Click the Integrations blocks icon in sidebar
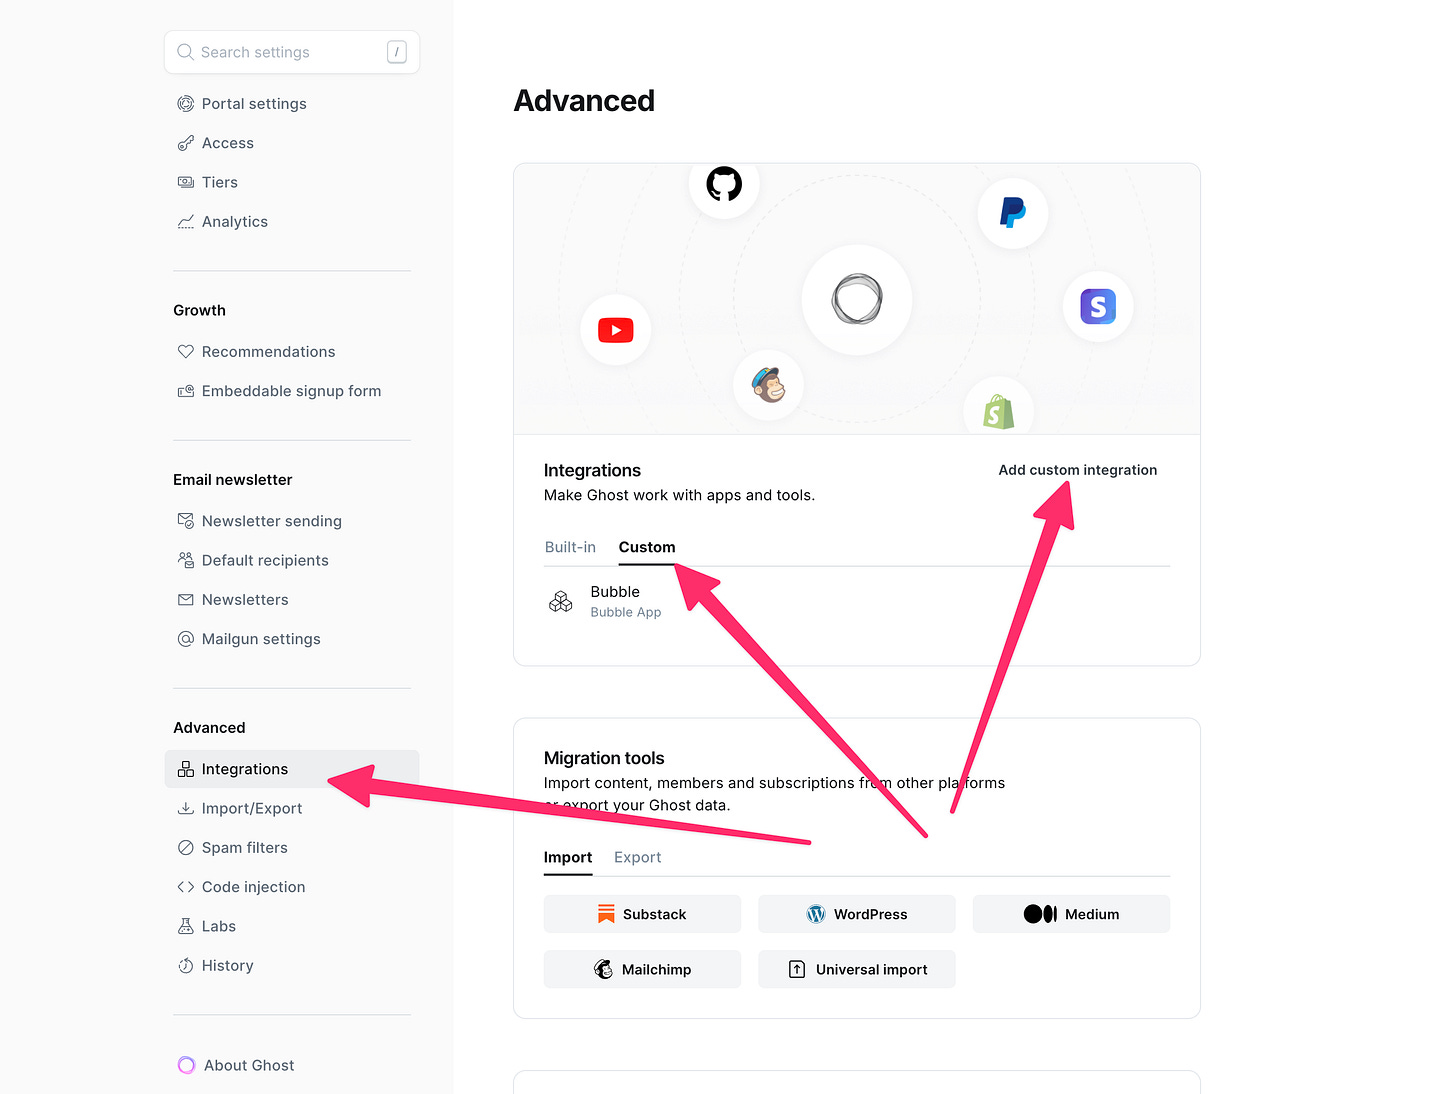The image size is (1456, 1094). pos(186,769)
